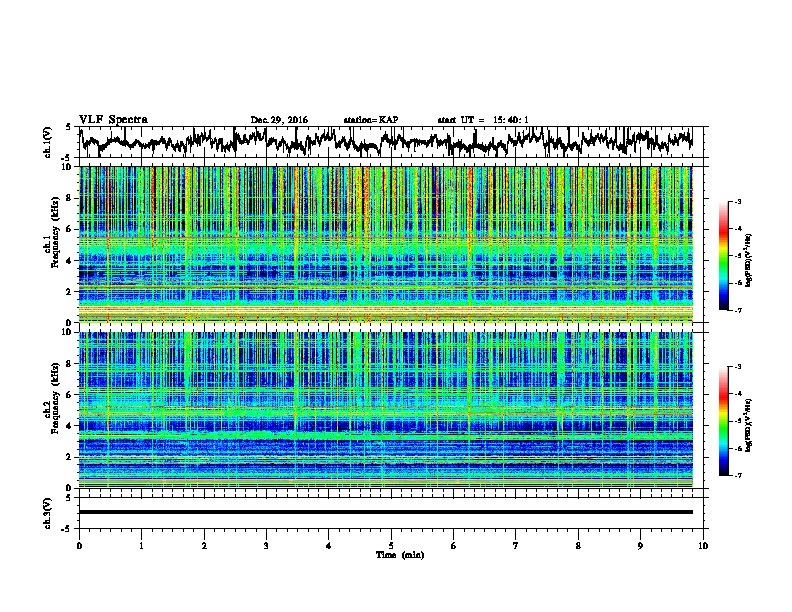Click time axis tick label "10"
The width and height of the screenshot is (792, 612).
[x=703, y=546]
